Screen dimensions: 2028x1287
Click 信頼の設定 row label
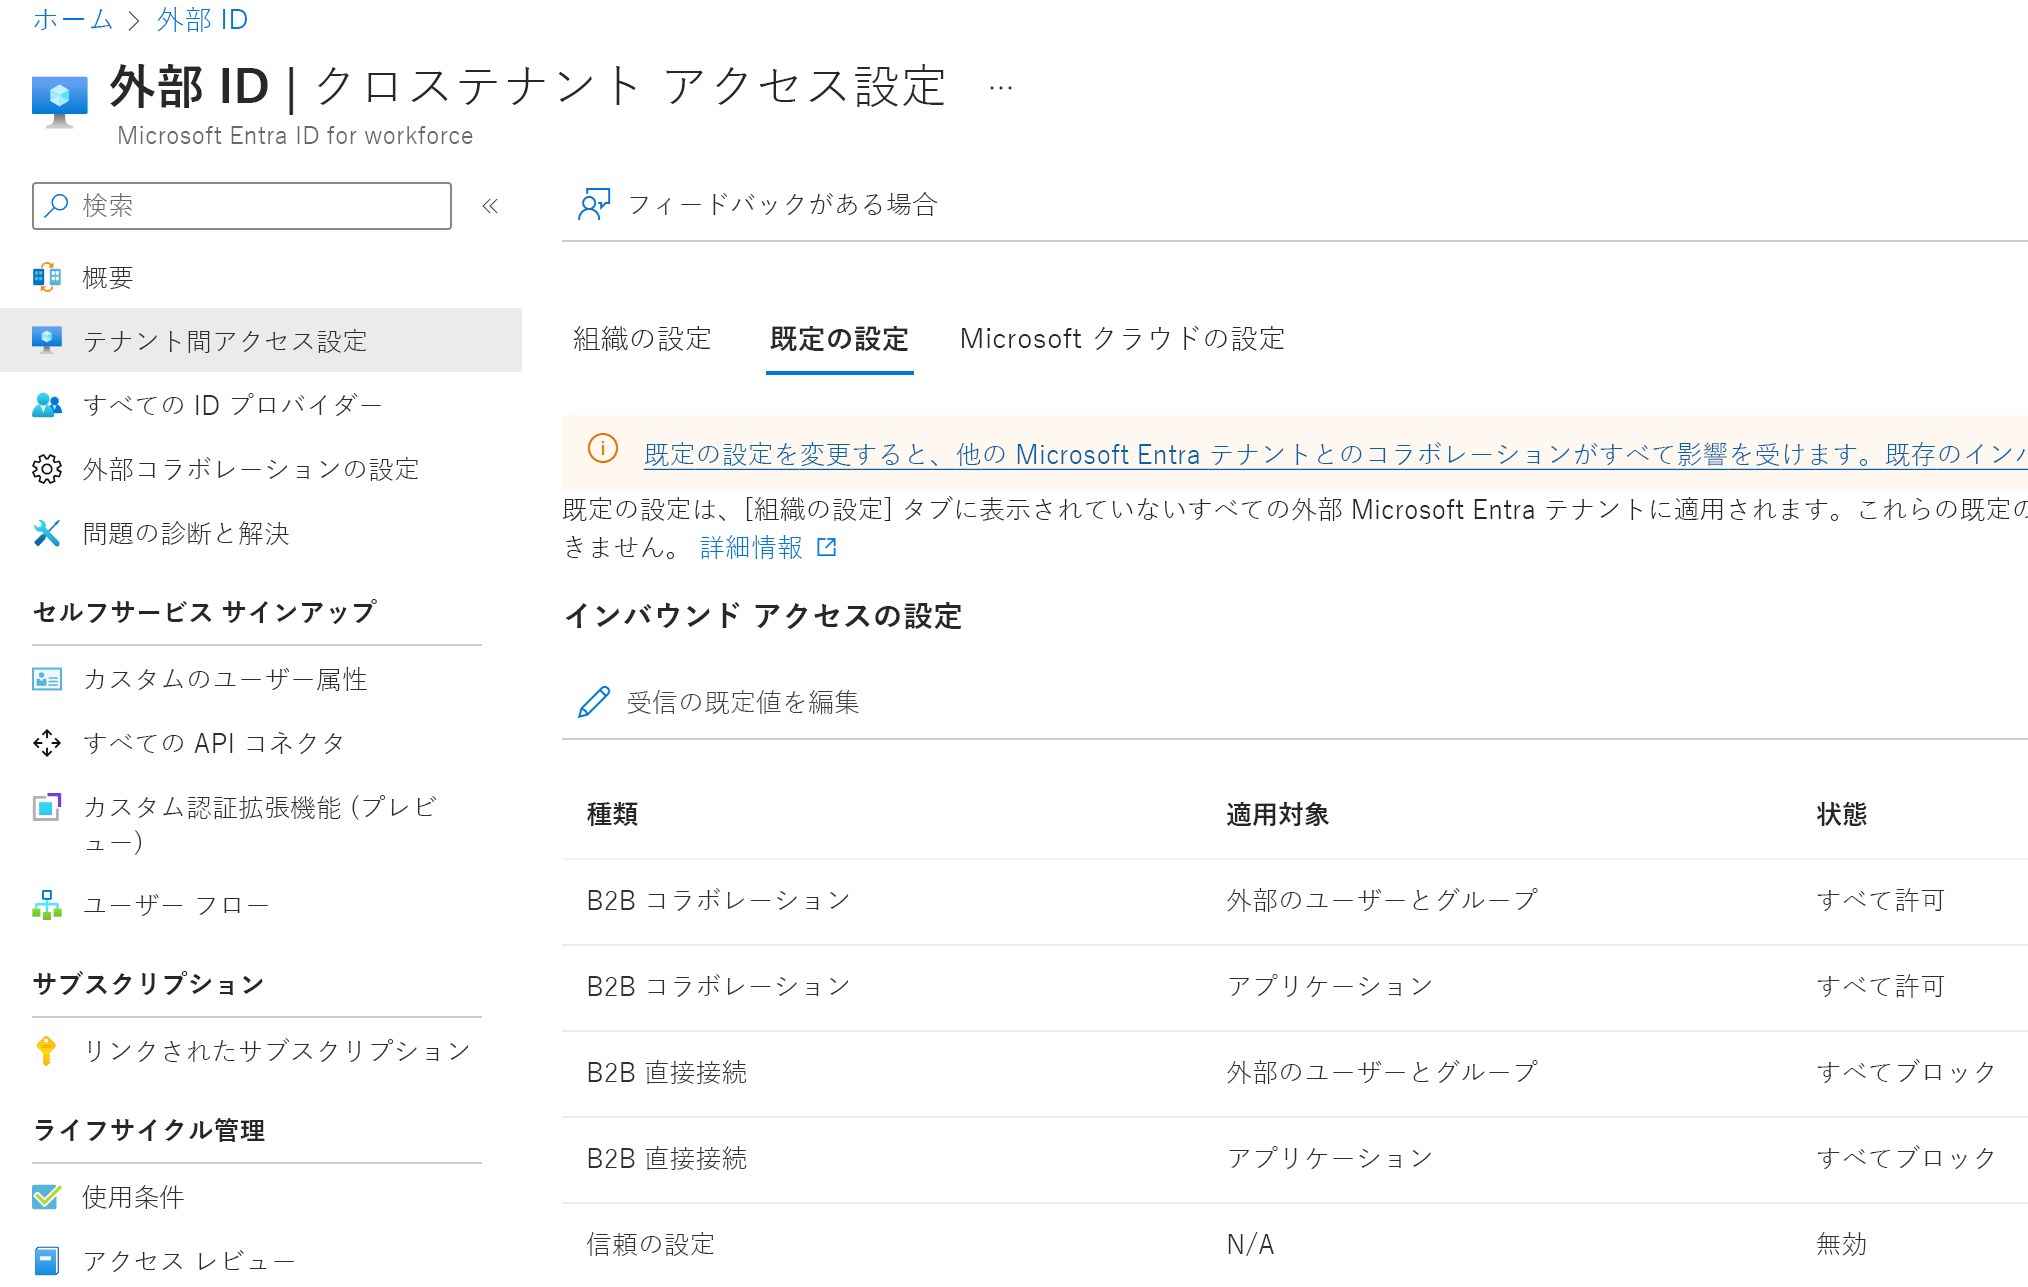click(650, 1245)
